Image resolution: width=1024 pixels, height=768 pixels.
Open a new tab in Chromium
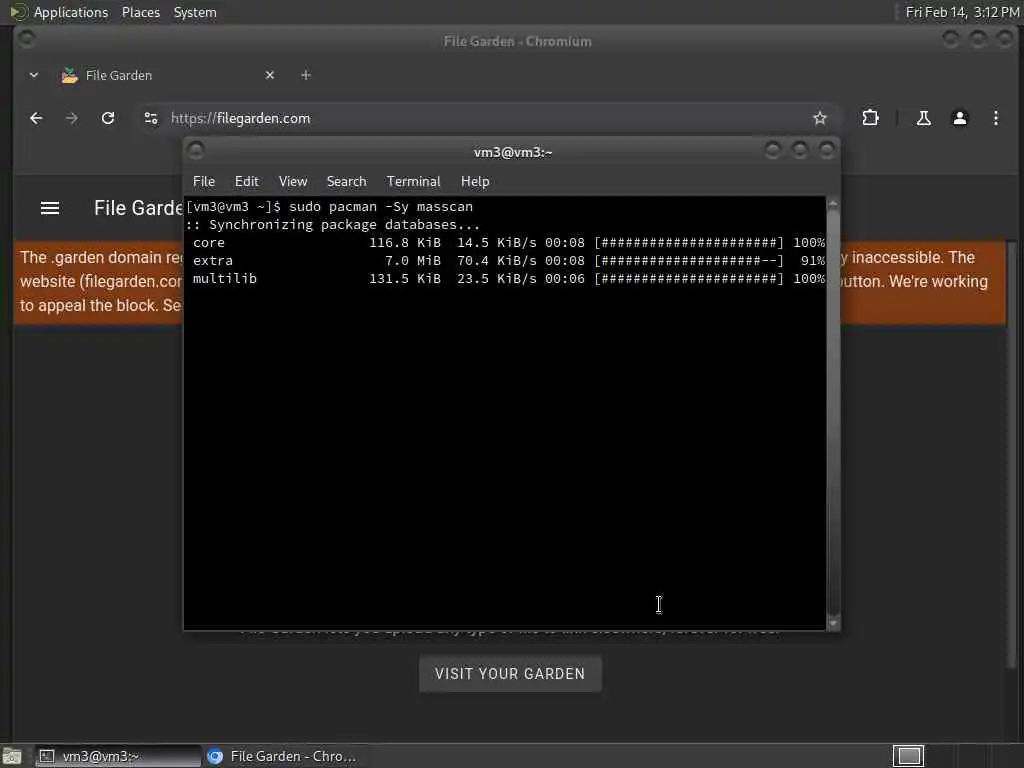[x=306, y=75]
